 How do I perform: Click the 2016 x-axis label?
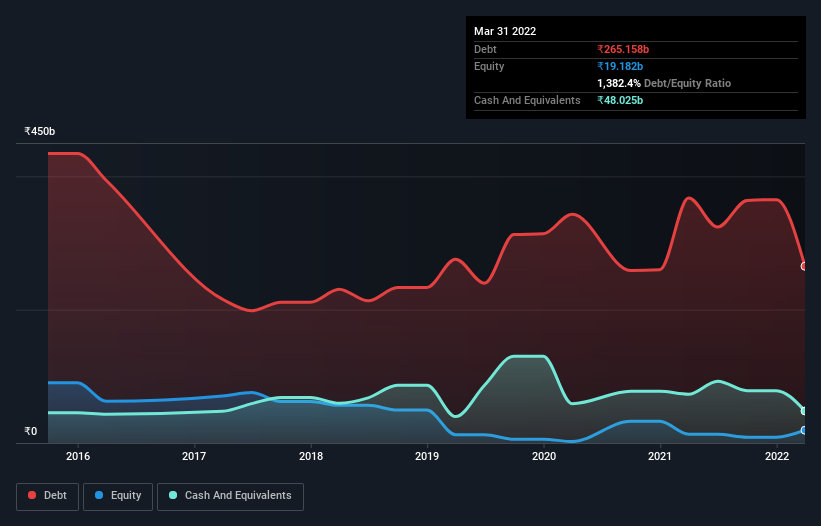[x=78, y=456]
